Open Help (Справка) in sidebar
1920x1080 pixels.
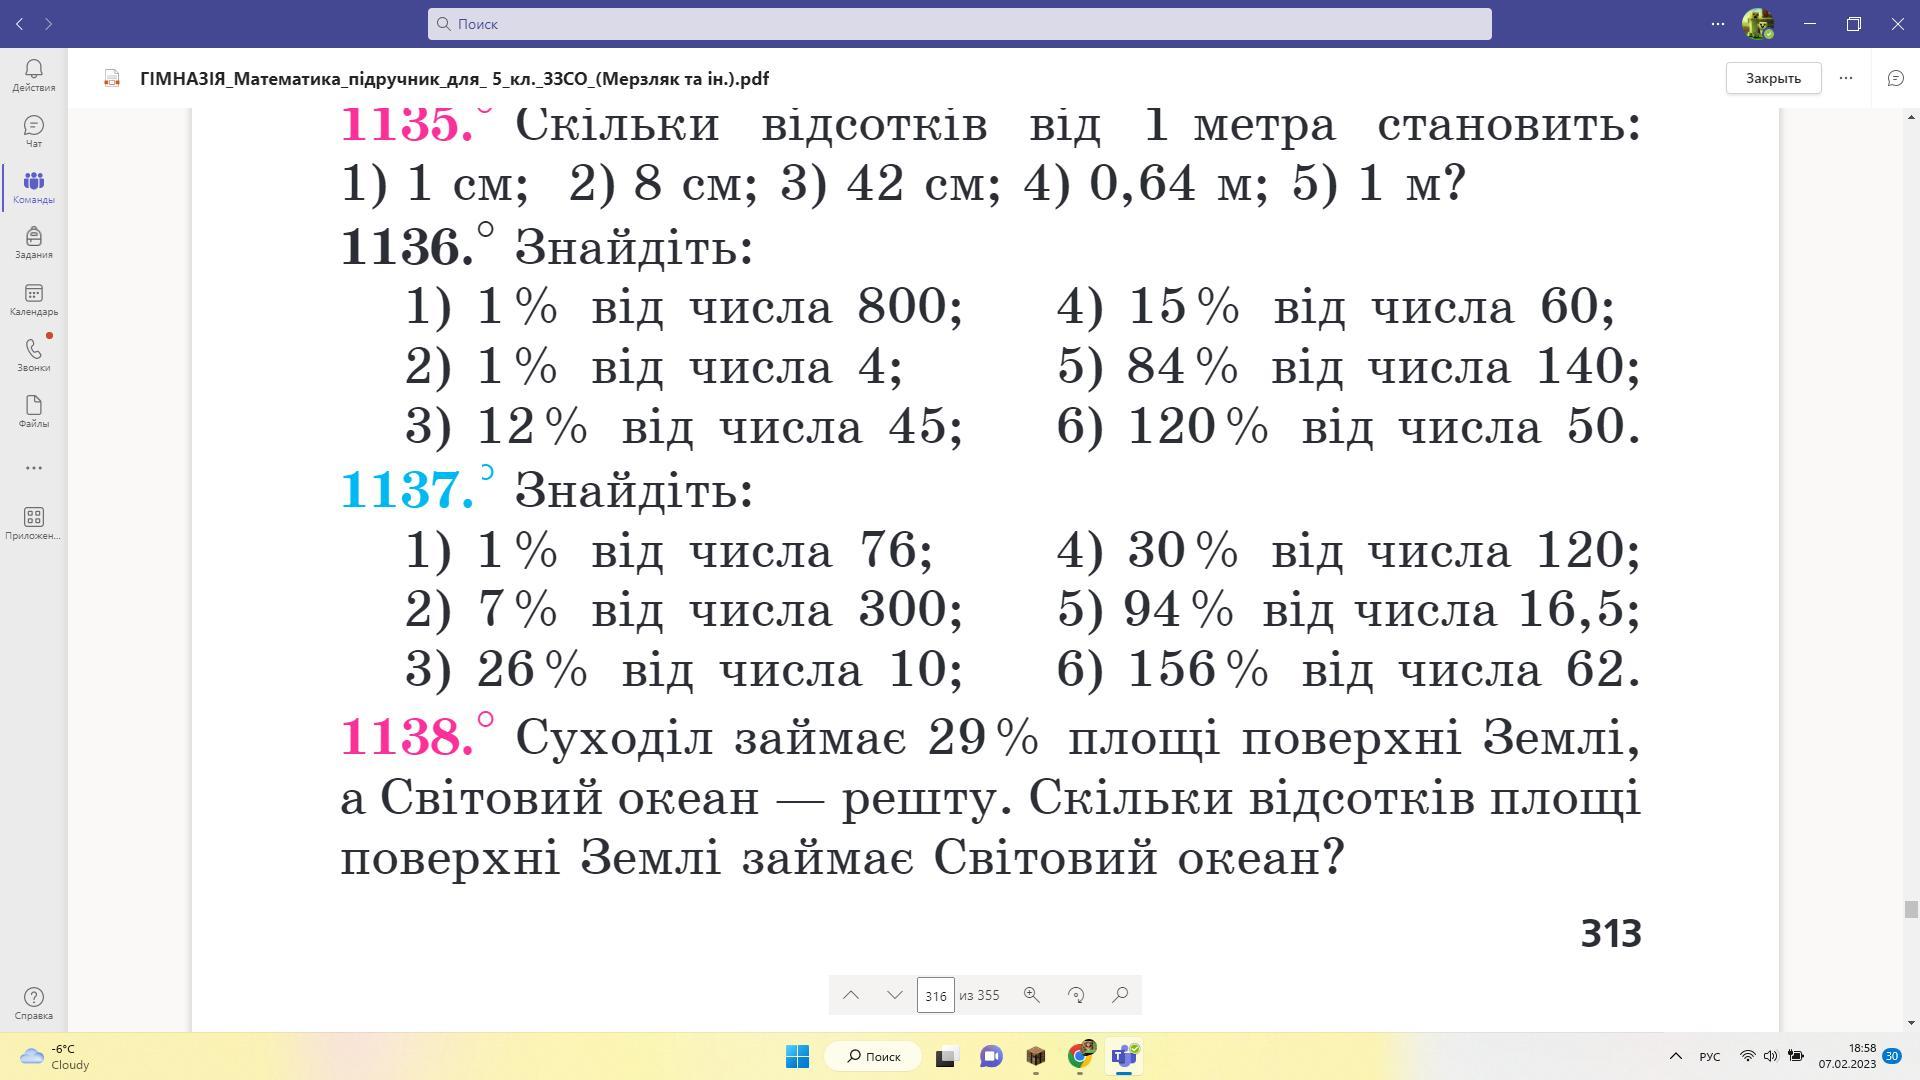33,1003
